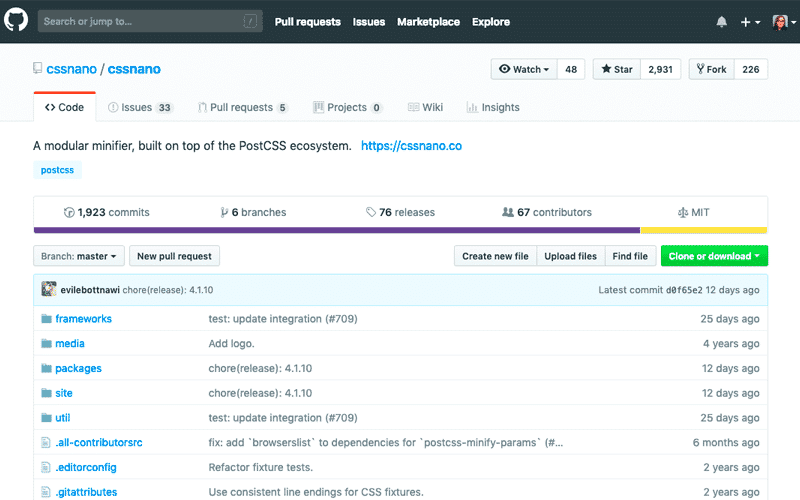
Task: Switch to the Issues tab
Action: [140, 107]
